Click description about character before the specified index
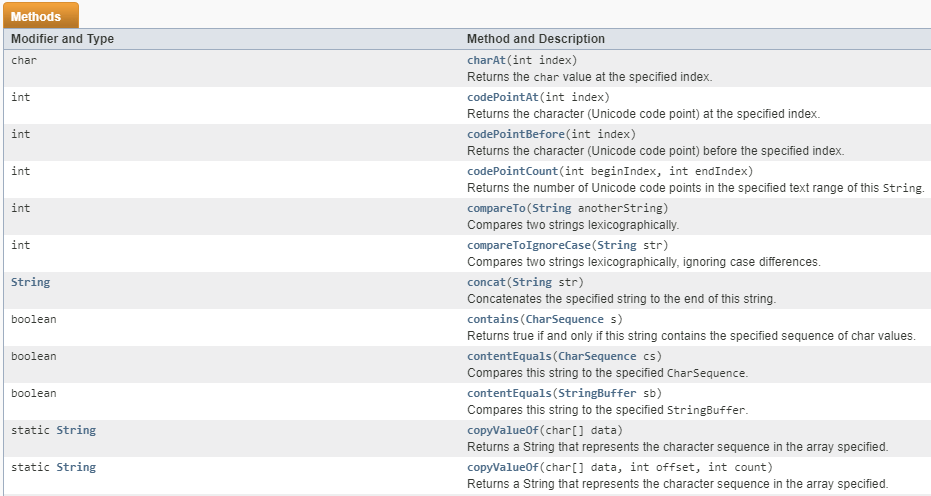Screen dimensions: 931x496 (656, 151)
